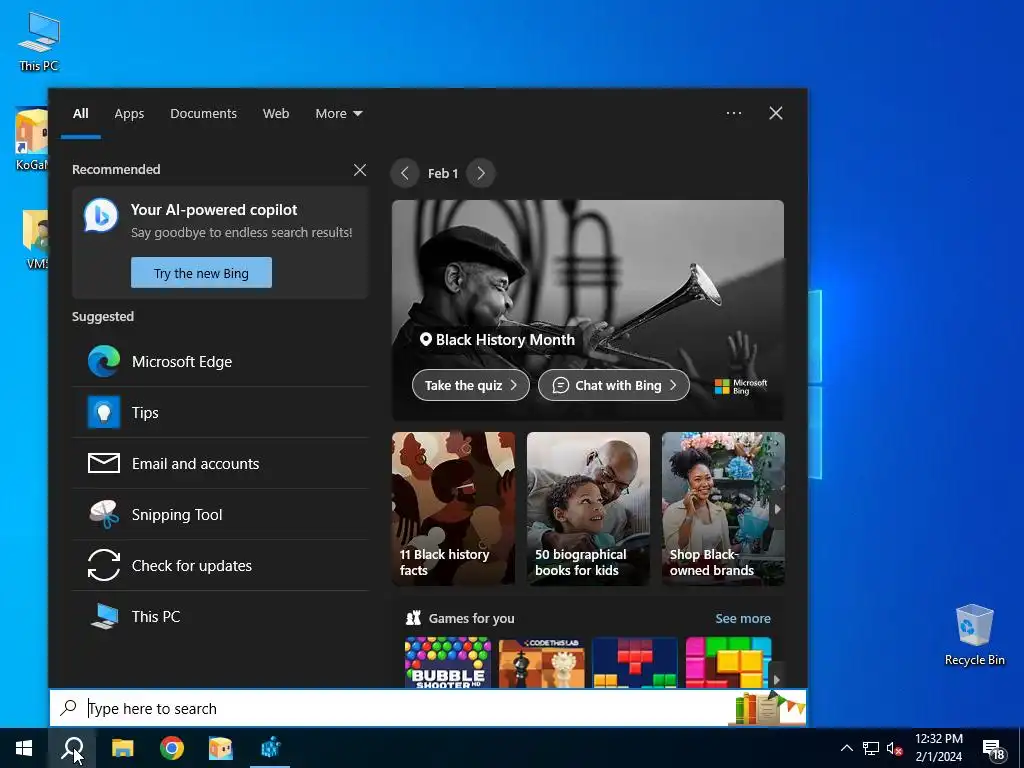Viewport: 1024px width, 768px height.
Task: Open File Explorer from the taskbar
Action: point(122,748)
